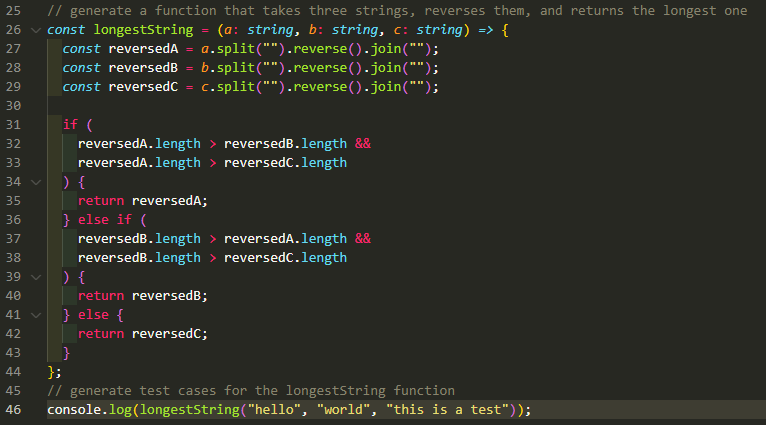Click the arrow => on line 26

tap(486, 30)
